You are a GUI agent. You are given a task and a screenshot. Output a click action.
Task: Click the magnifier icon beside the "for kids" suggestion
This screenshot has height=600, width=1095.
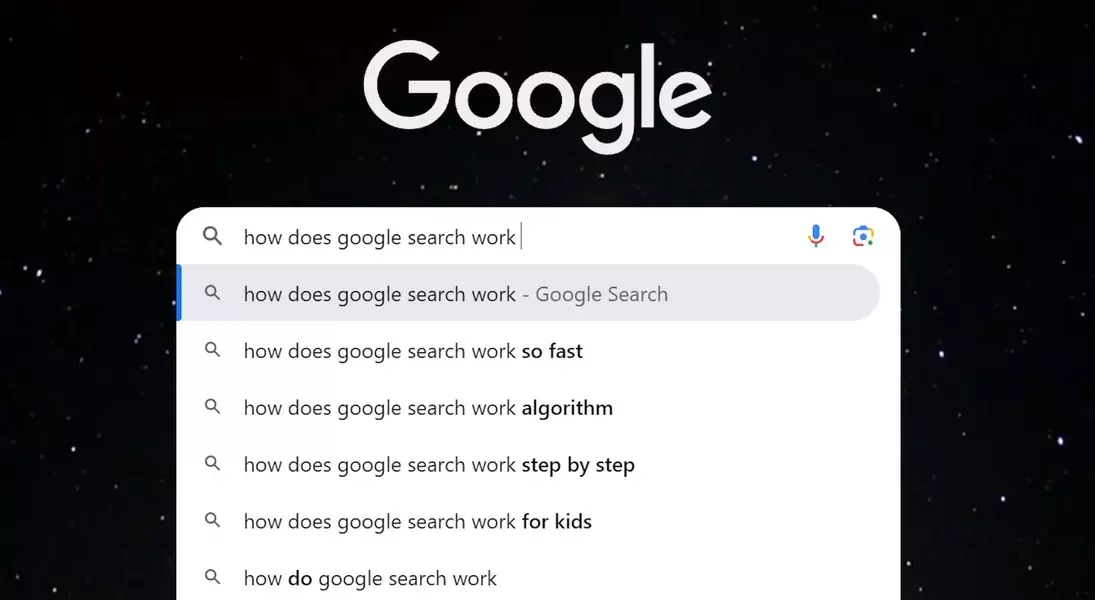(x=212, y=521)
